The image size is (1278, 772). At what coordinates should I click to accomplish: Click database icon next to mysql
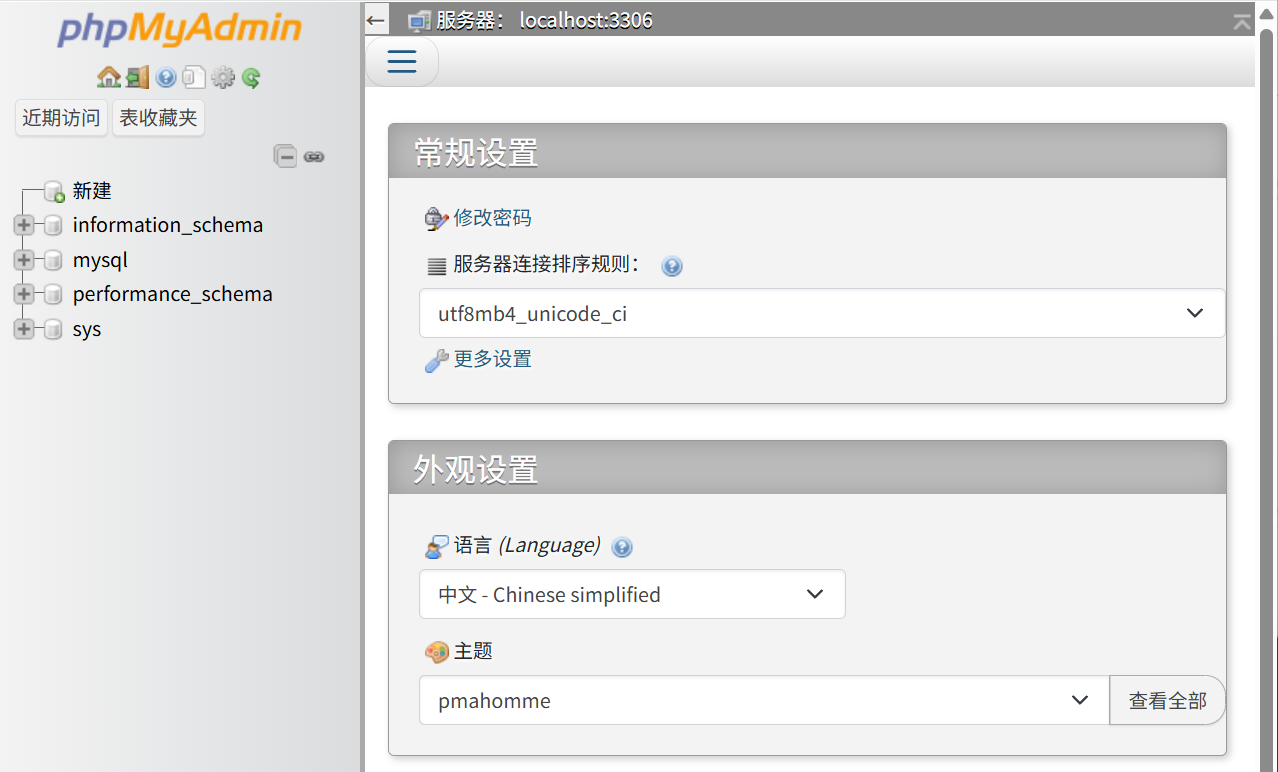click(x=53, y=260)
